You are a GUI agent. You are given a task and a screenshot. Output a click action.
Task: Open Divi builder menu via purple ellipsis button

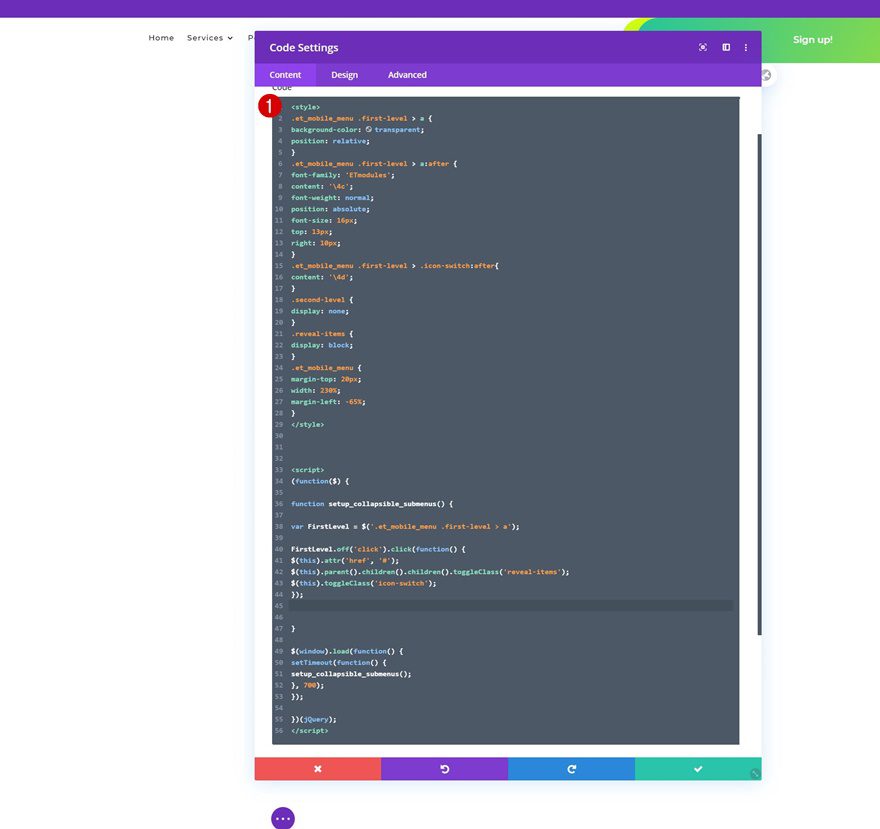tap(282, 817)
